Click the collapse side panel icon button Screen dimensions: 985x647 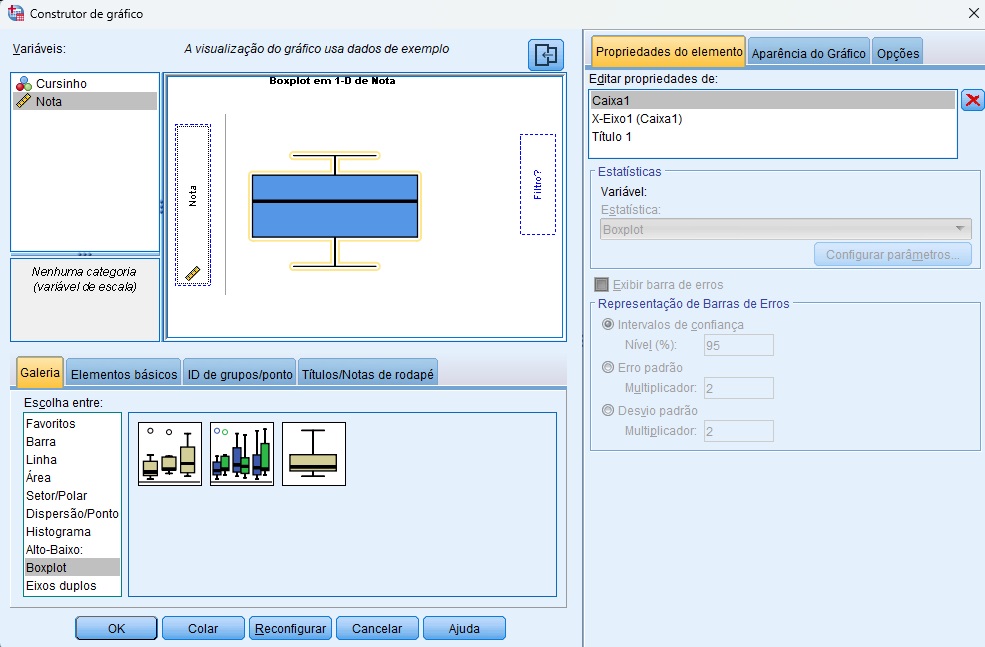pyautogui.click(x=546, y=55)
